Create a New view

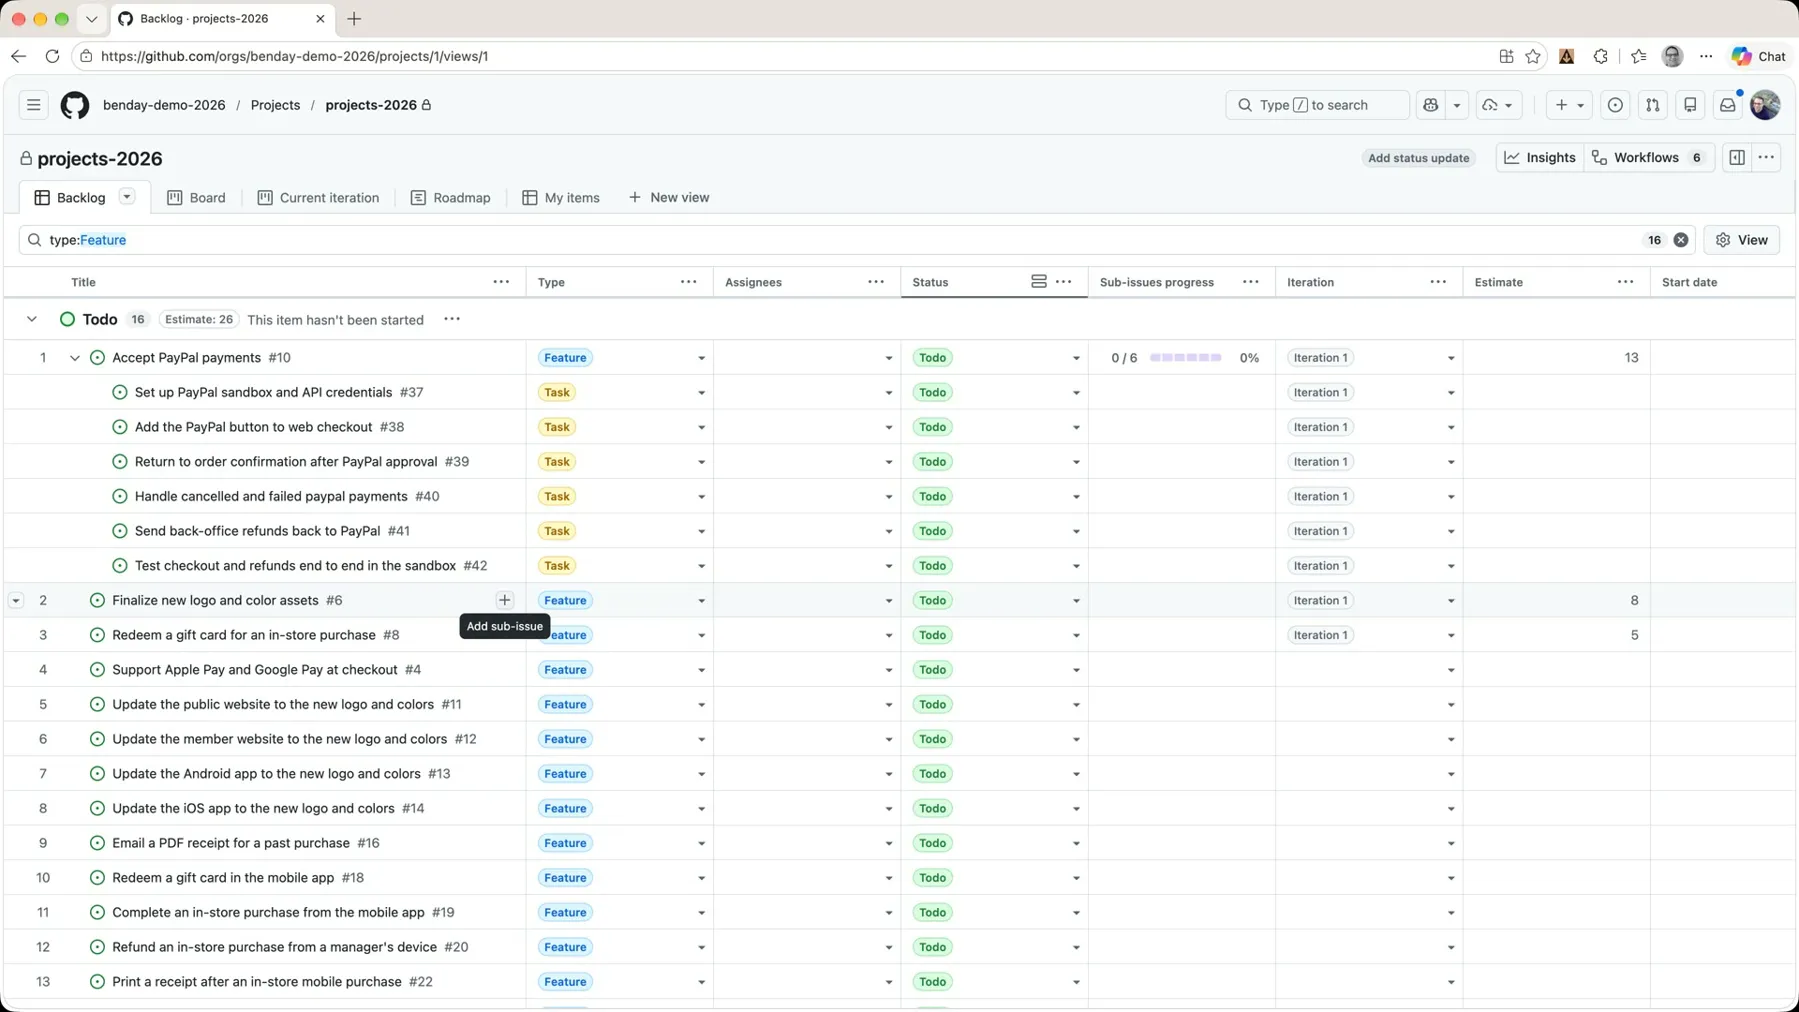coord(669,198)
